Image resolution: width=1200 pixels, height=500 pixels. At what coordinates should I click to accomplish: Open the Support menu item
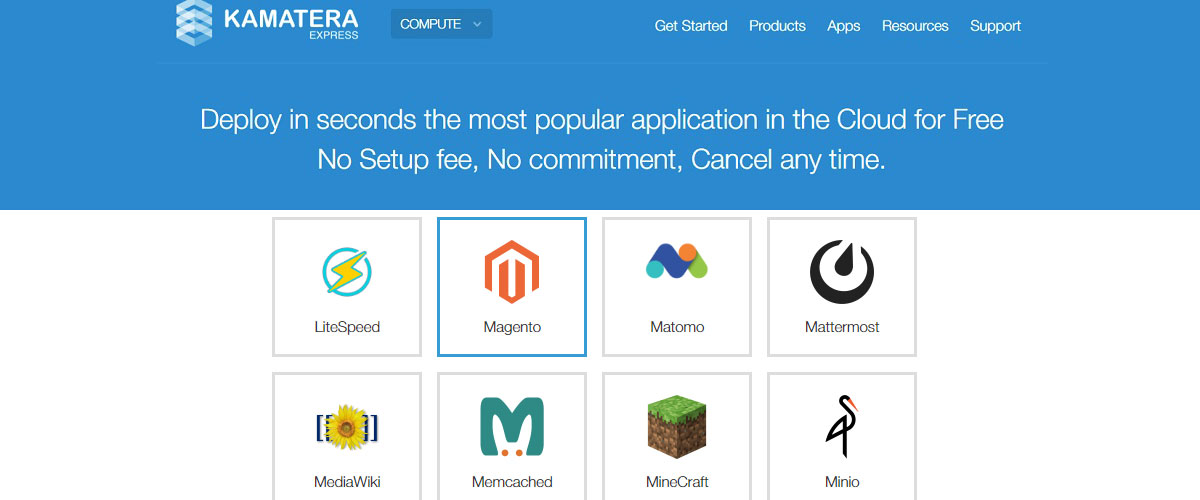[996, 26]
